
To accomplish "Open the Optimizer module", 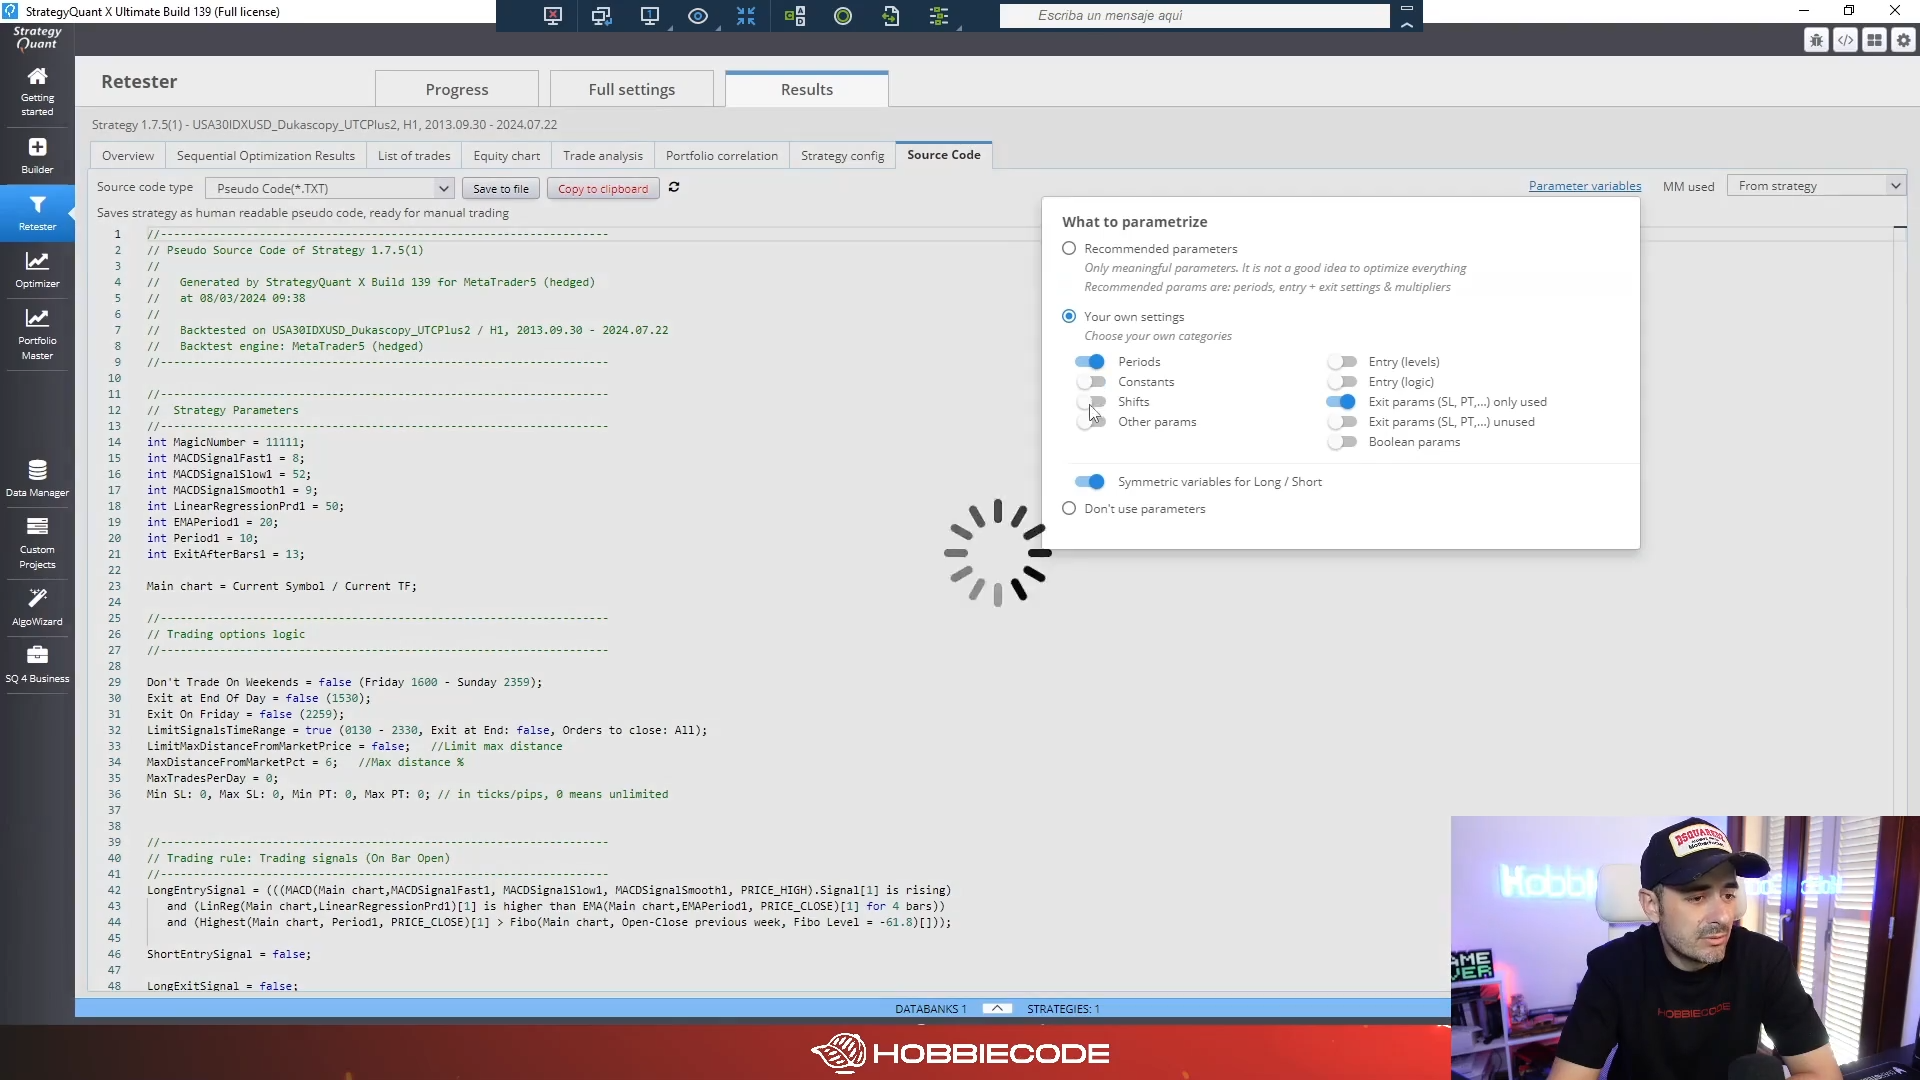I will pyautogui.click(x=37, y=269).
